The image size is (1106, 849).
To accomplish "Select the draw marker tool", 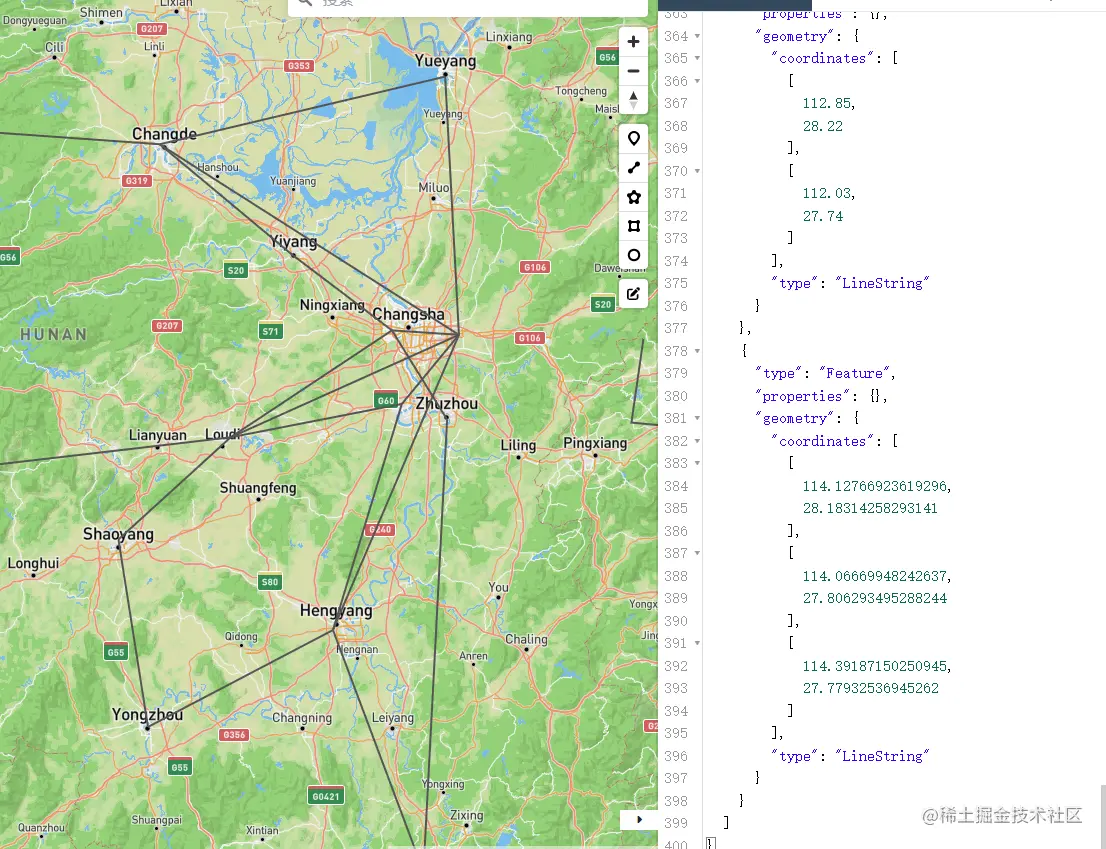I will [x=633, y=138].
